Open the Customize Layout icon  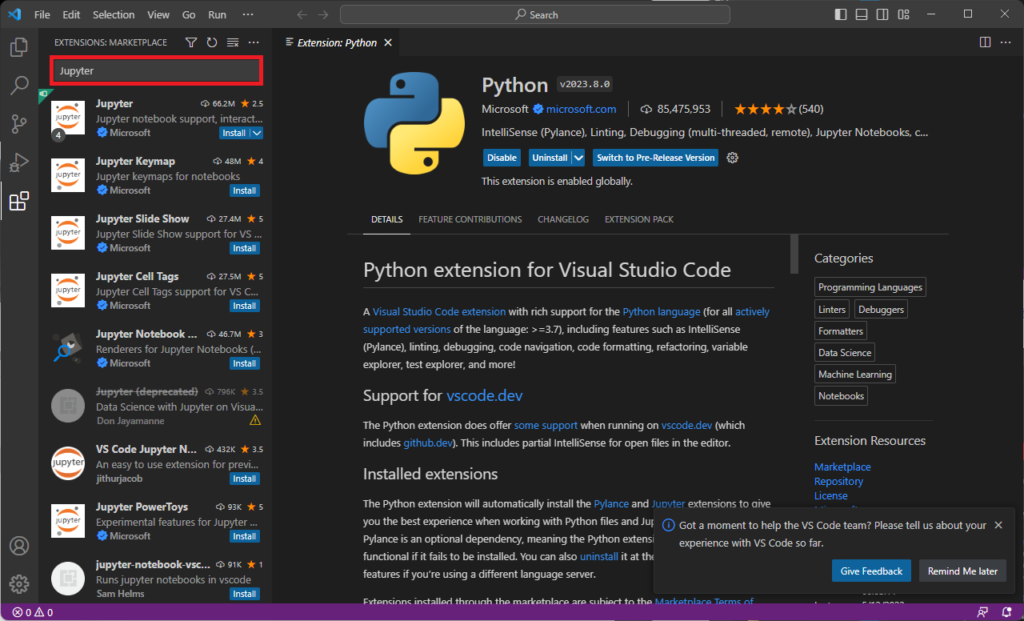tap(903, 14)
